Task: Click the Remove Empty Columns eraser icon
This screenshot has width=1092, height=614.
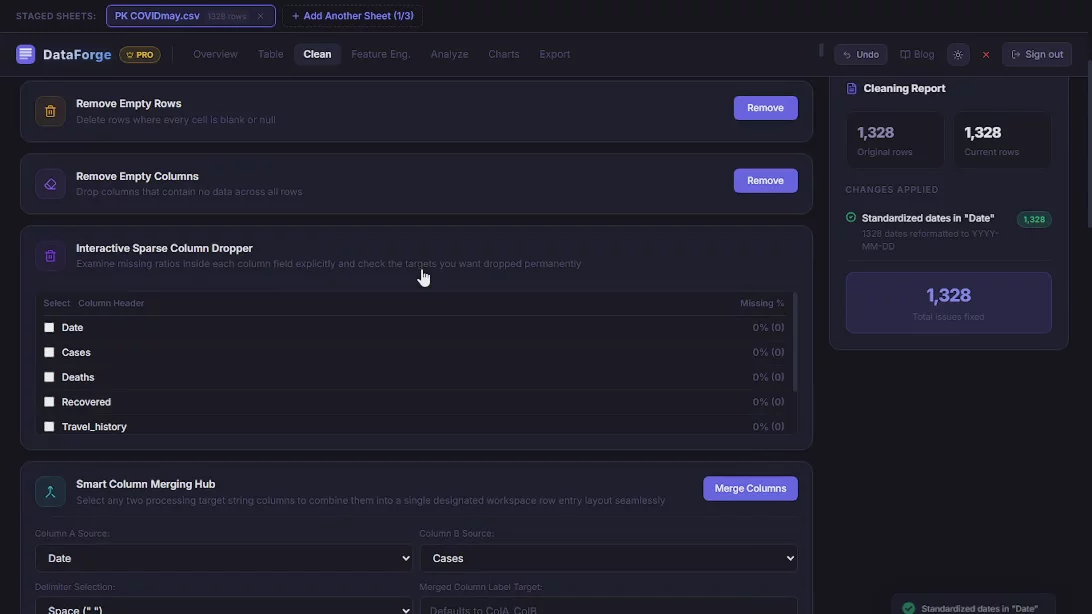Action: pyautogui.click(x=50, y=184)
